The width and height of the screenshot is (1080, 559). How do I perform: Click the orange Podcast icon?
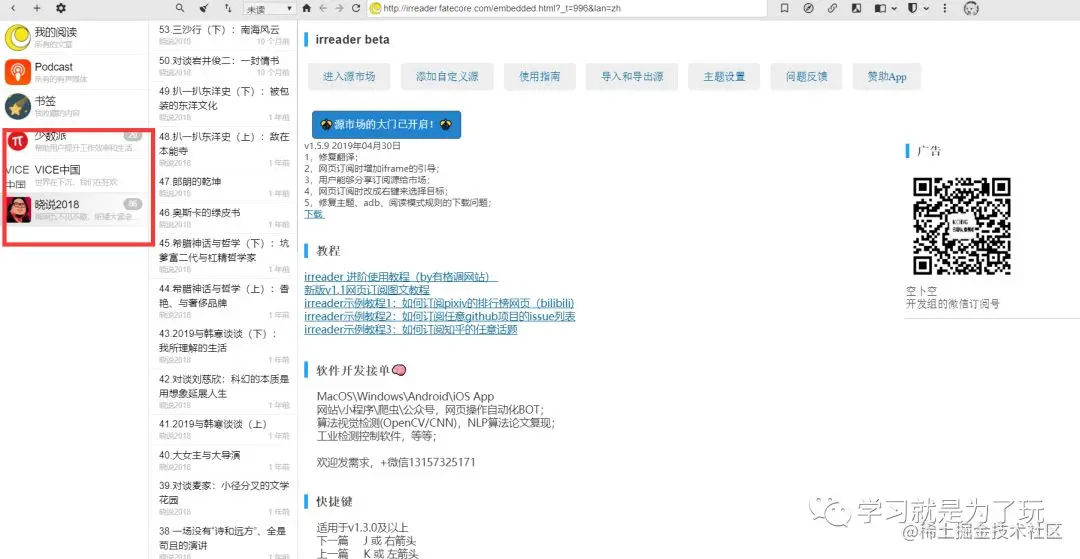tap(17, 72)
